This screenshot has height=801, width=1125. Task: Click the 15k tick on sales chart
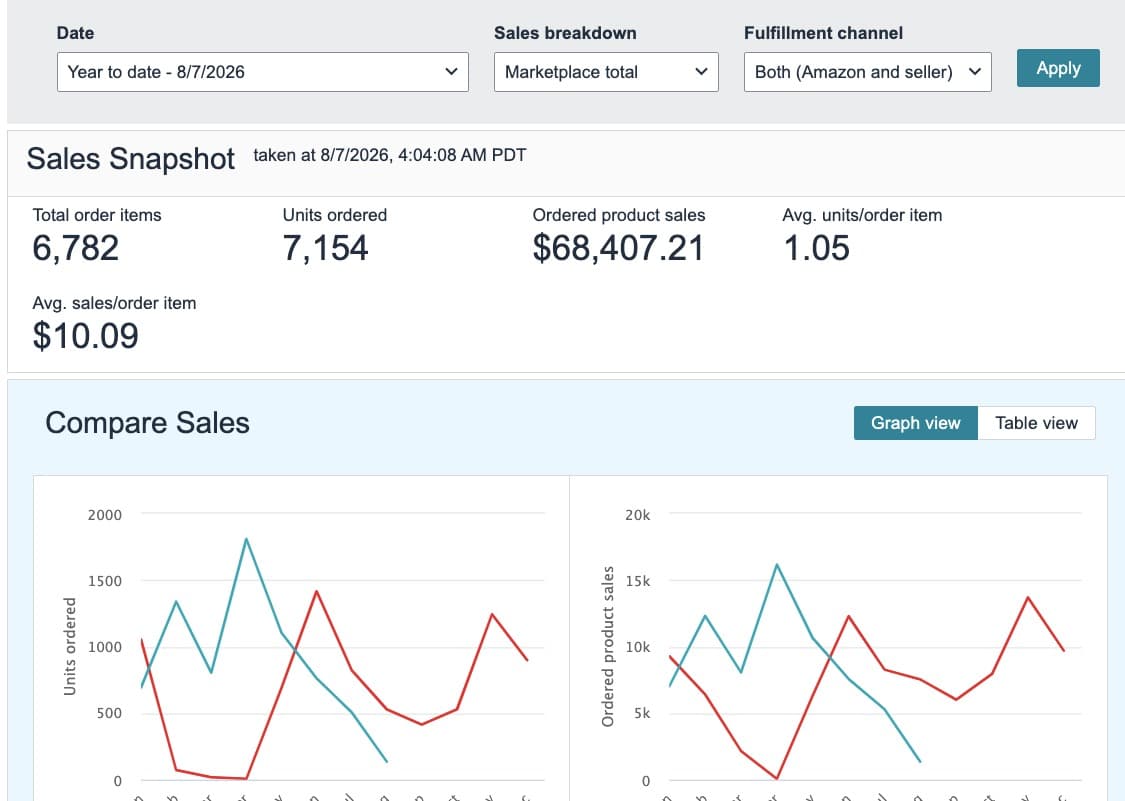pos(638,581)
